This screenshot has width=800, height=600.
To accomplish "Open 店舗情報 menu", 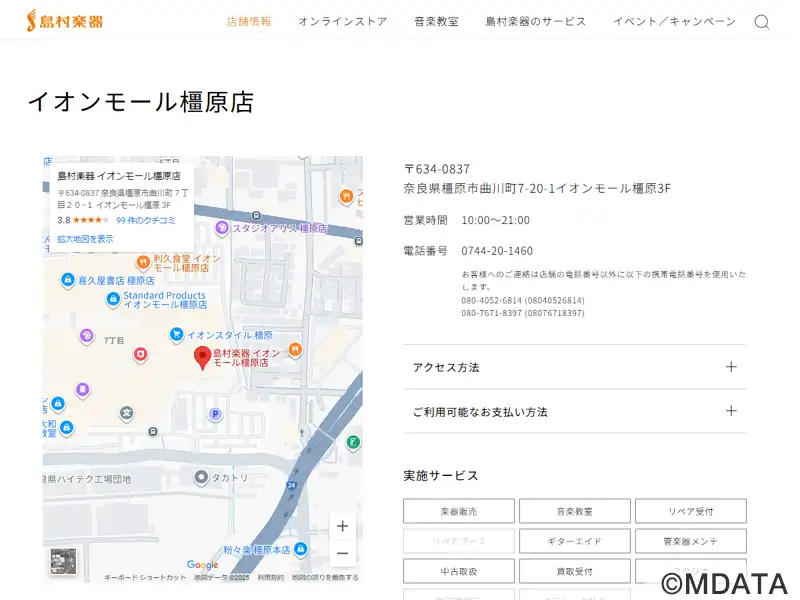I will coord(249,21).
